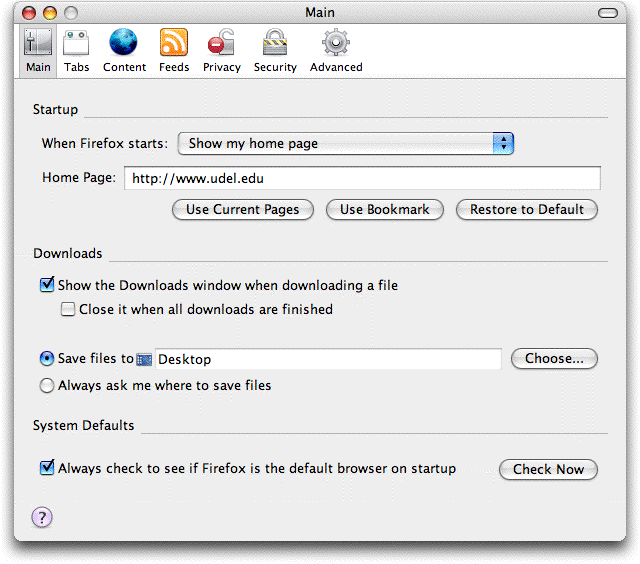Click the Home Page URL field
Viewport: 640px width, 564px height.
(362, 178)
